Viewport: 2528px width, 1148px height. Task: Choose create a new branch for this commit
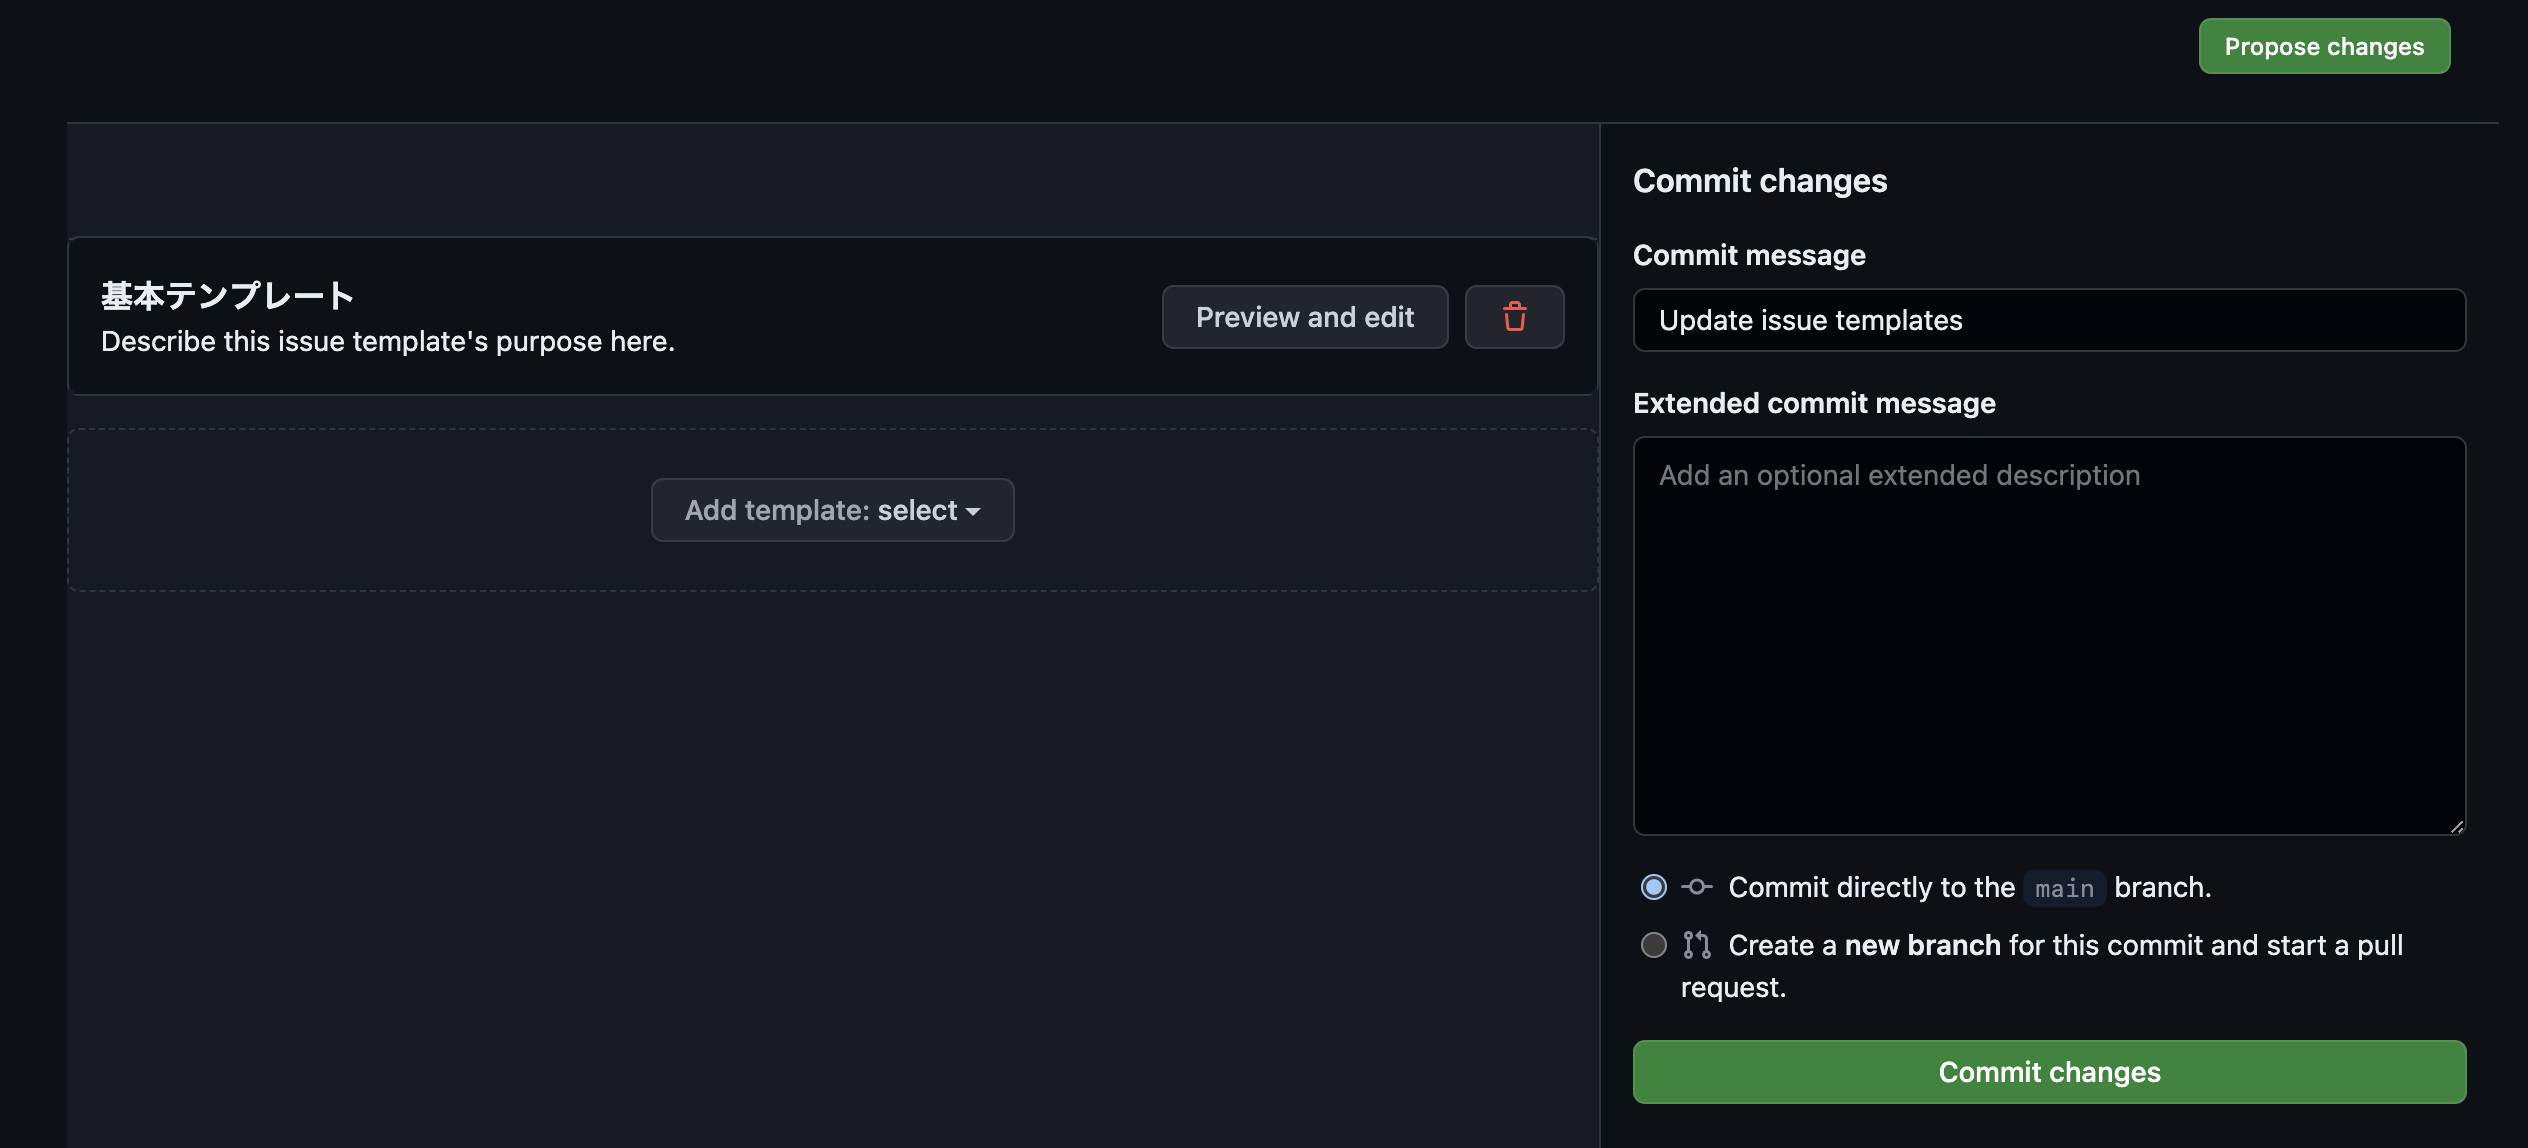pyautogui.click(x=1654, y=945)
